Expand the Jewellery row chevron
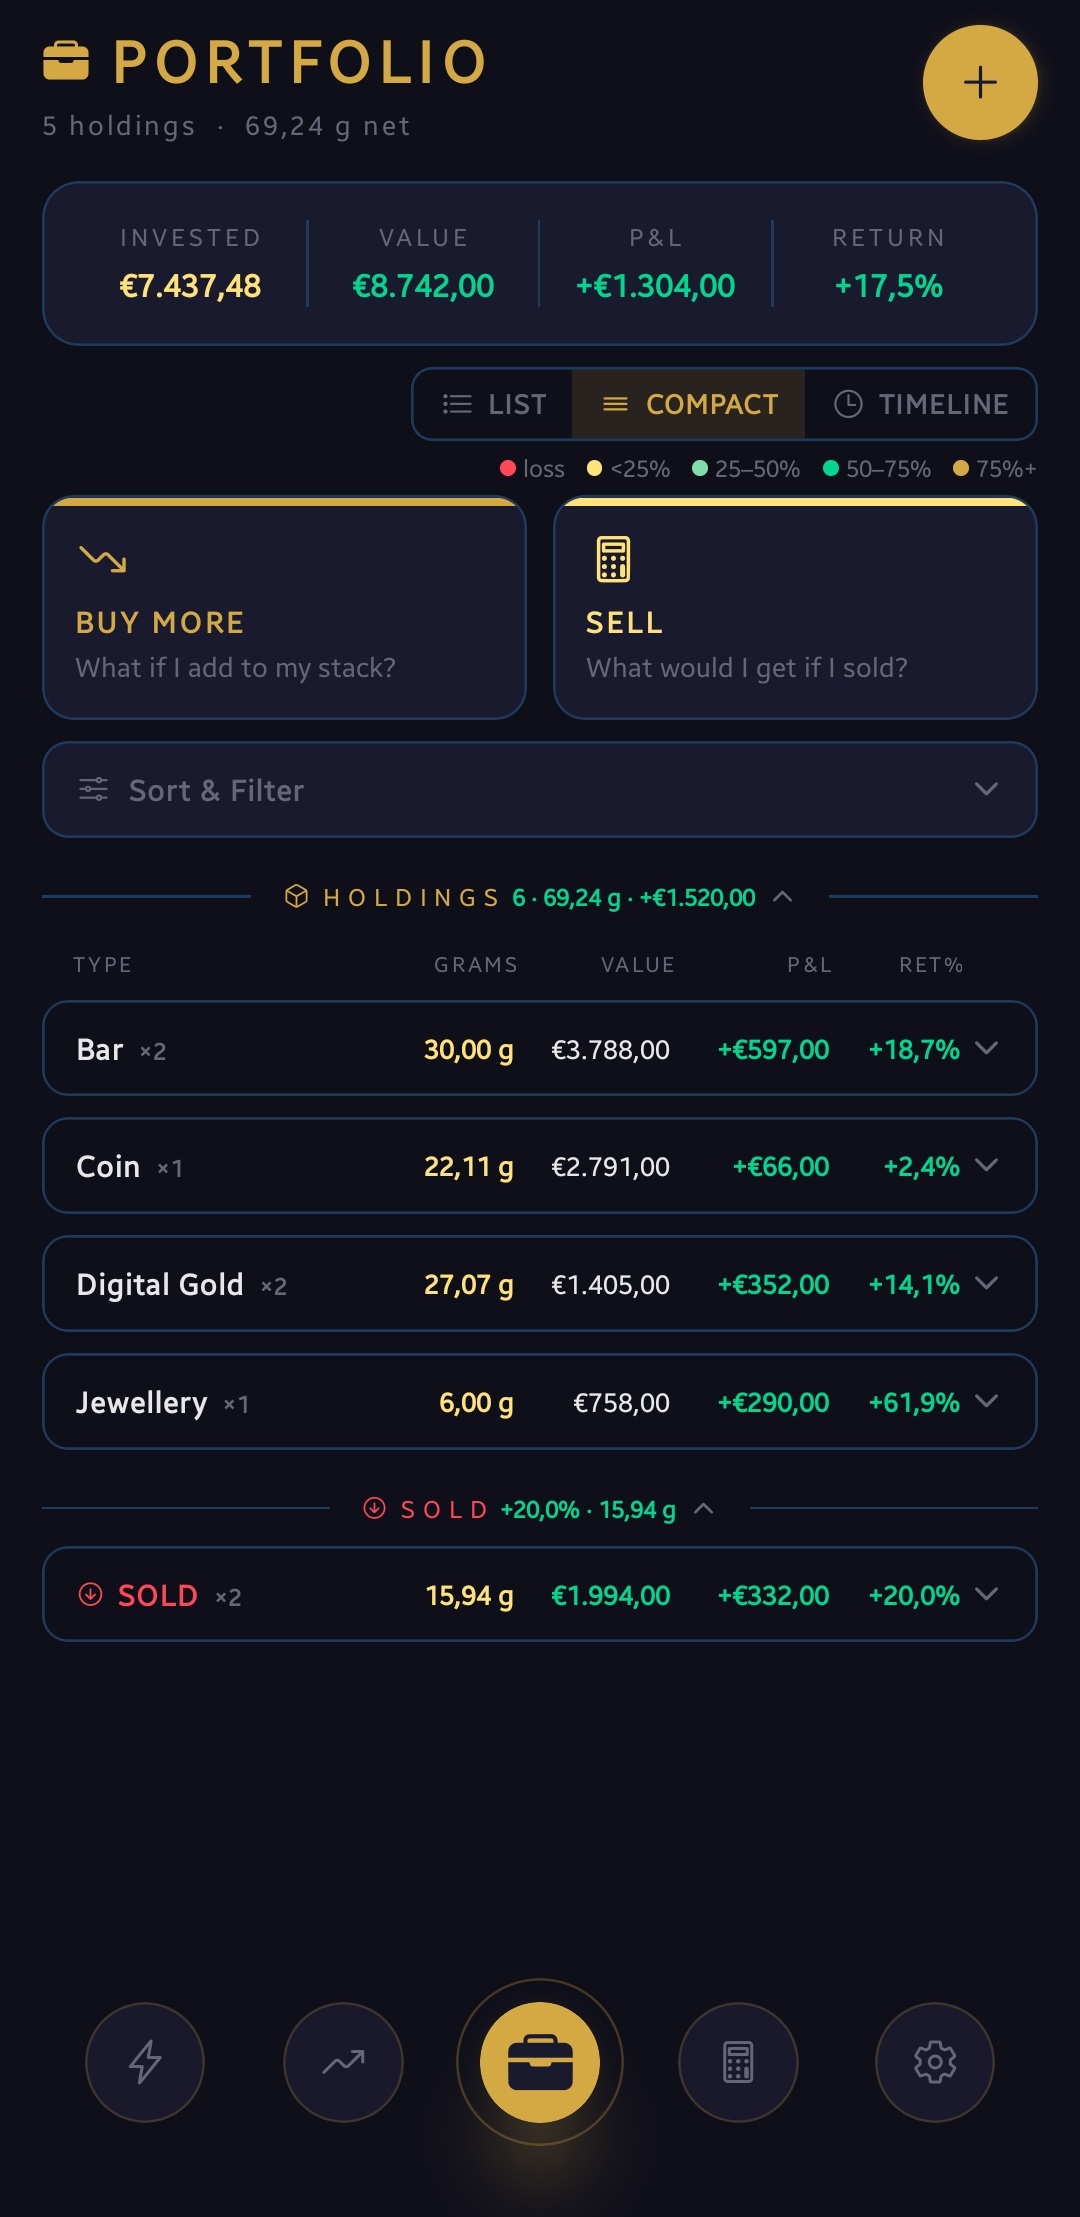1080x2217 pixels. point(986,1401)
